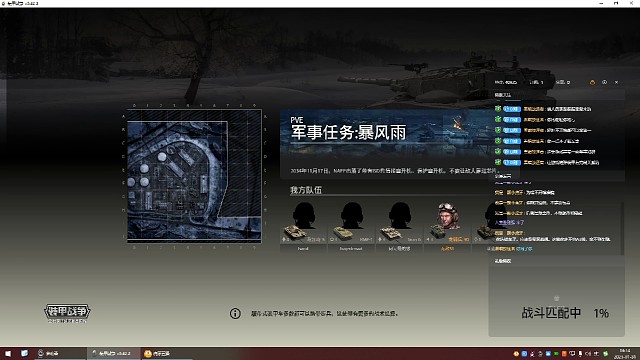
Task: Click the blue link text in lower chat
Action: pyautogui.click(x=509, y=222)
